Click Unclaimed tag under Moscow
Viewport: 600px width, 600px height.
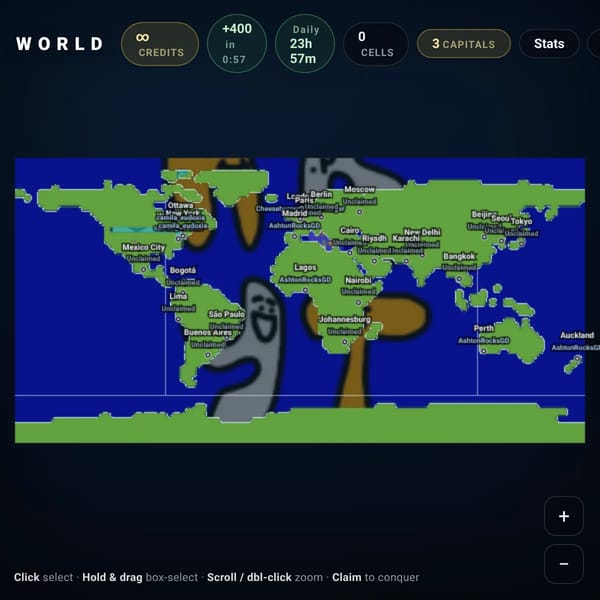click(359, 201)
